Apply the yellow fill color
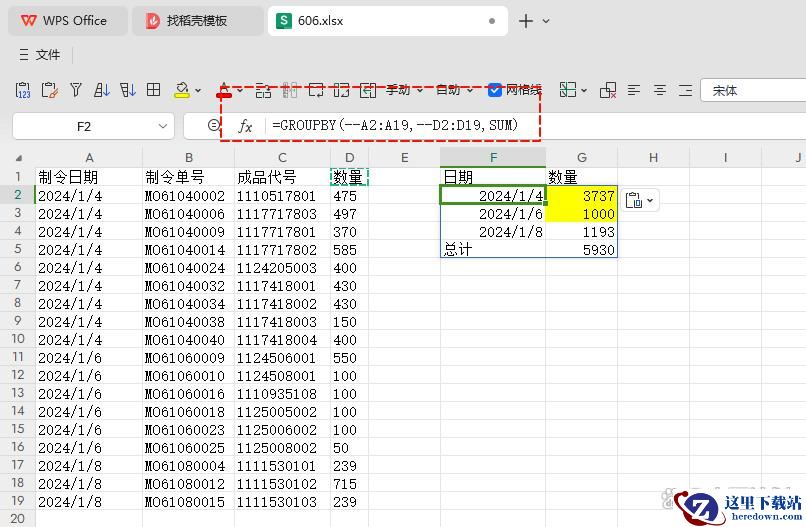806x527 pixels. [x=181, y=90]
